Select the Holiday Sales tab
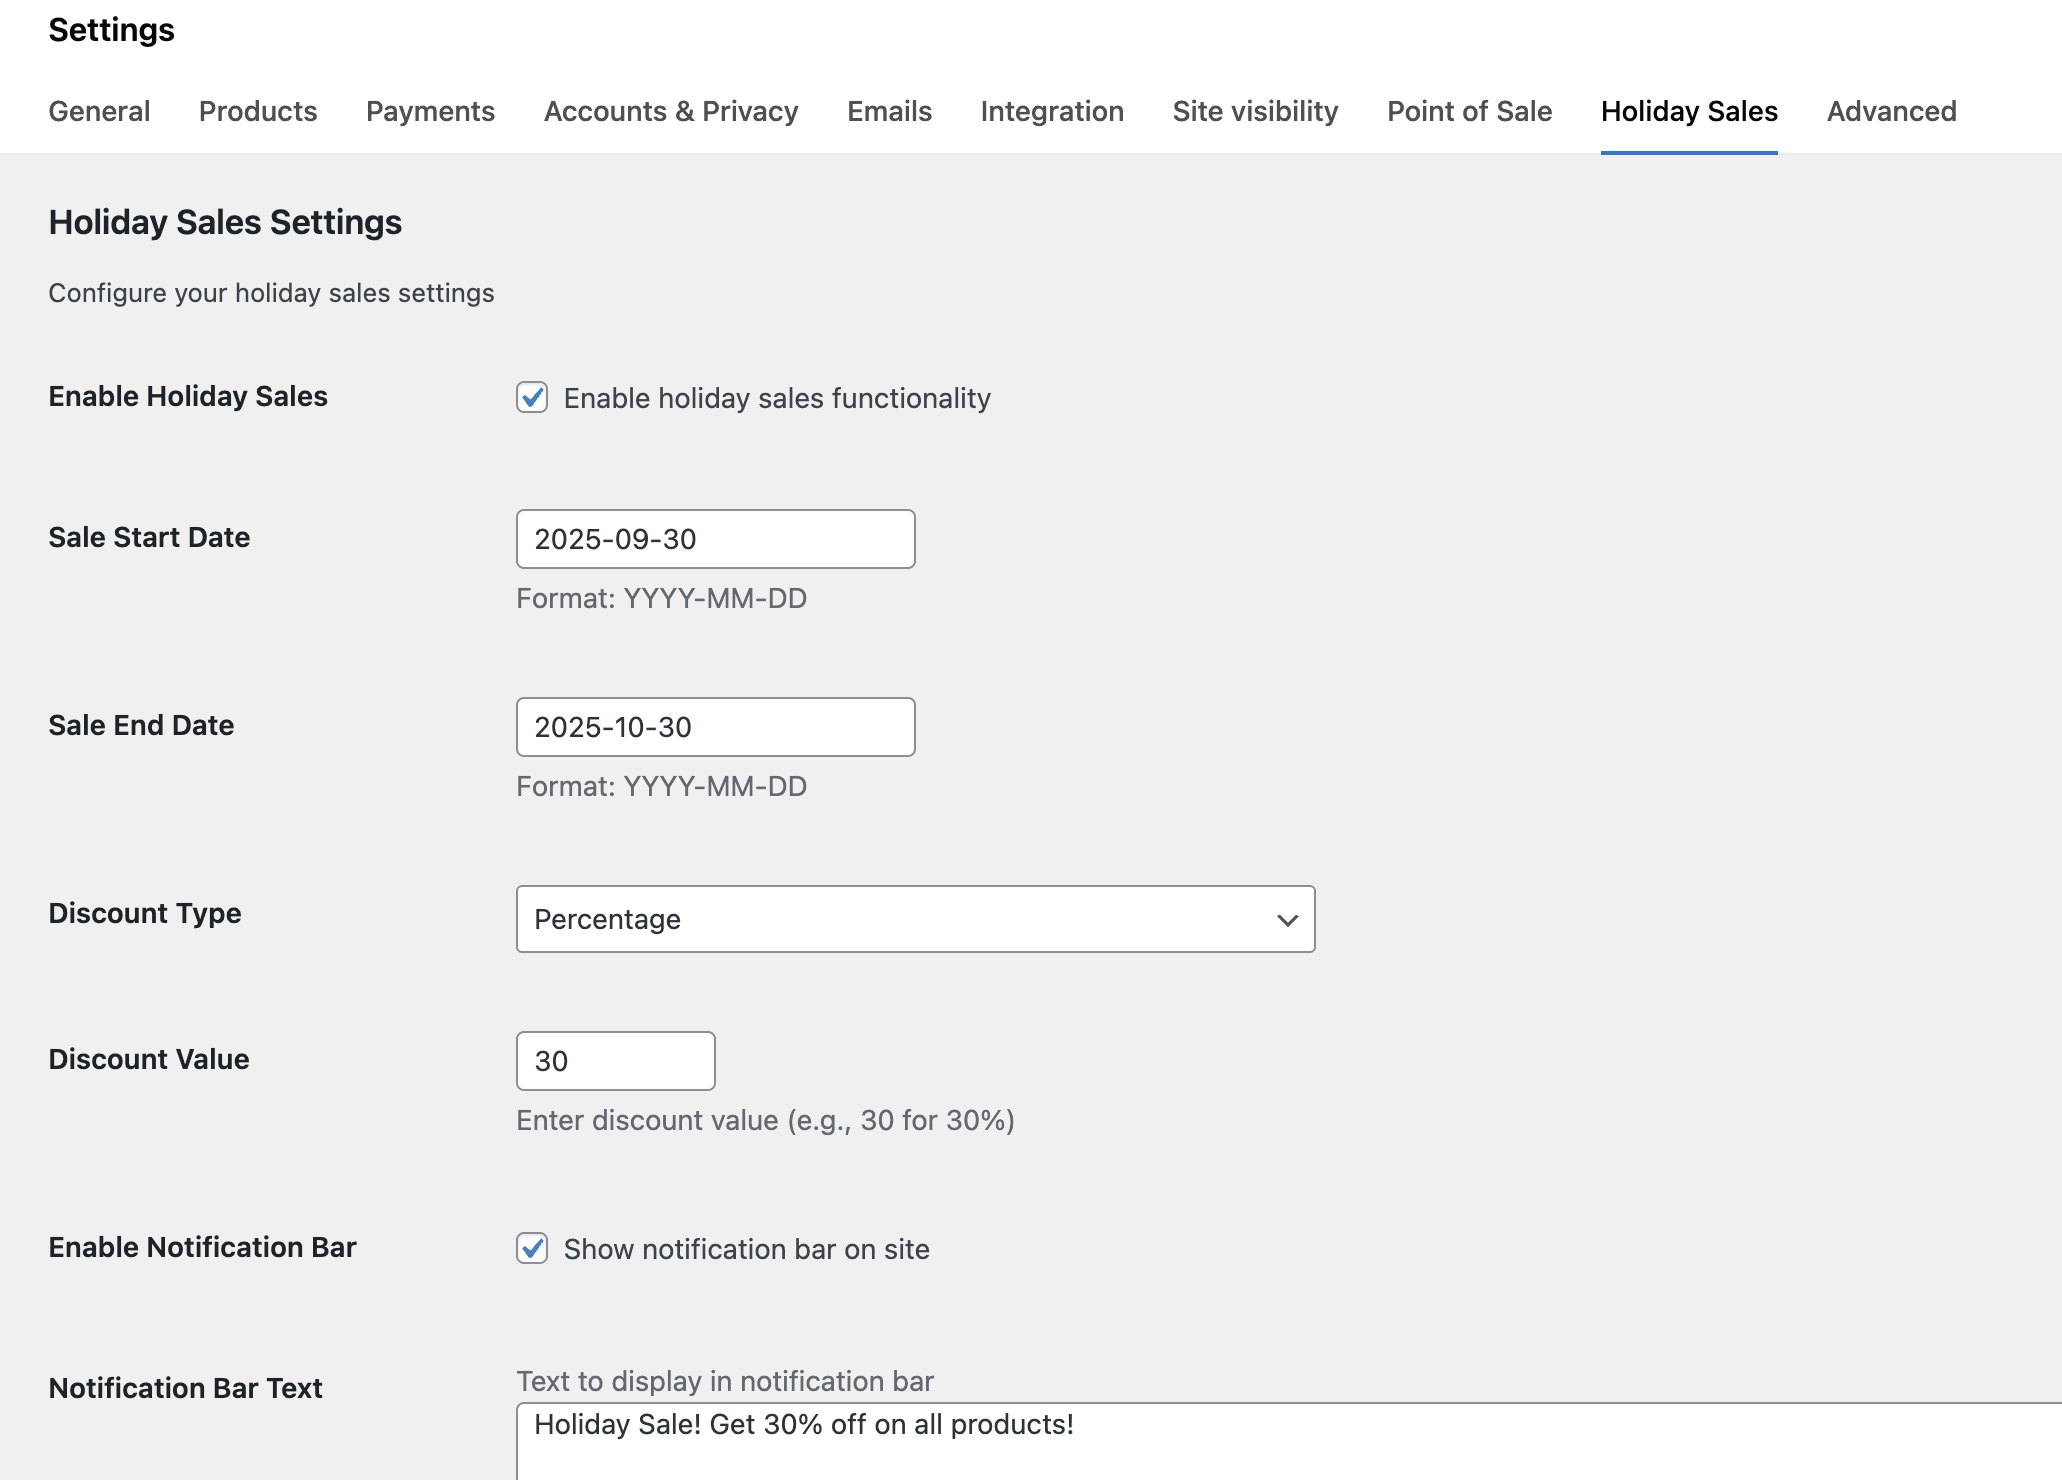 point(1689,111)
